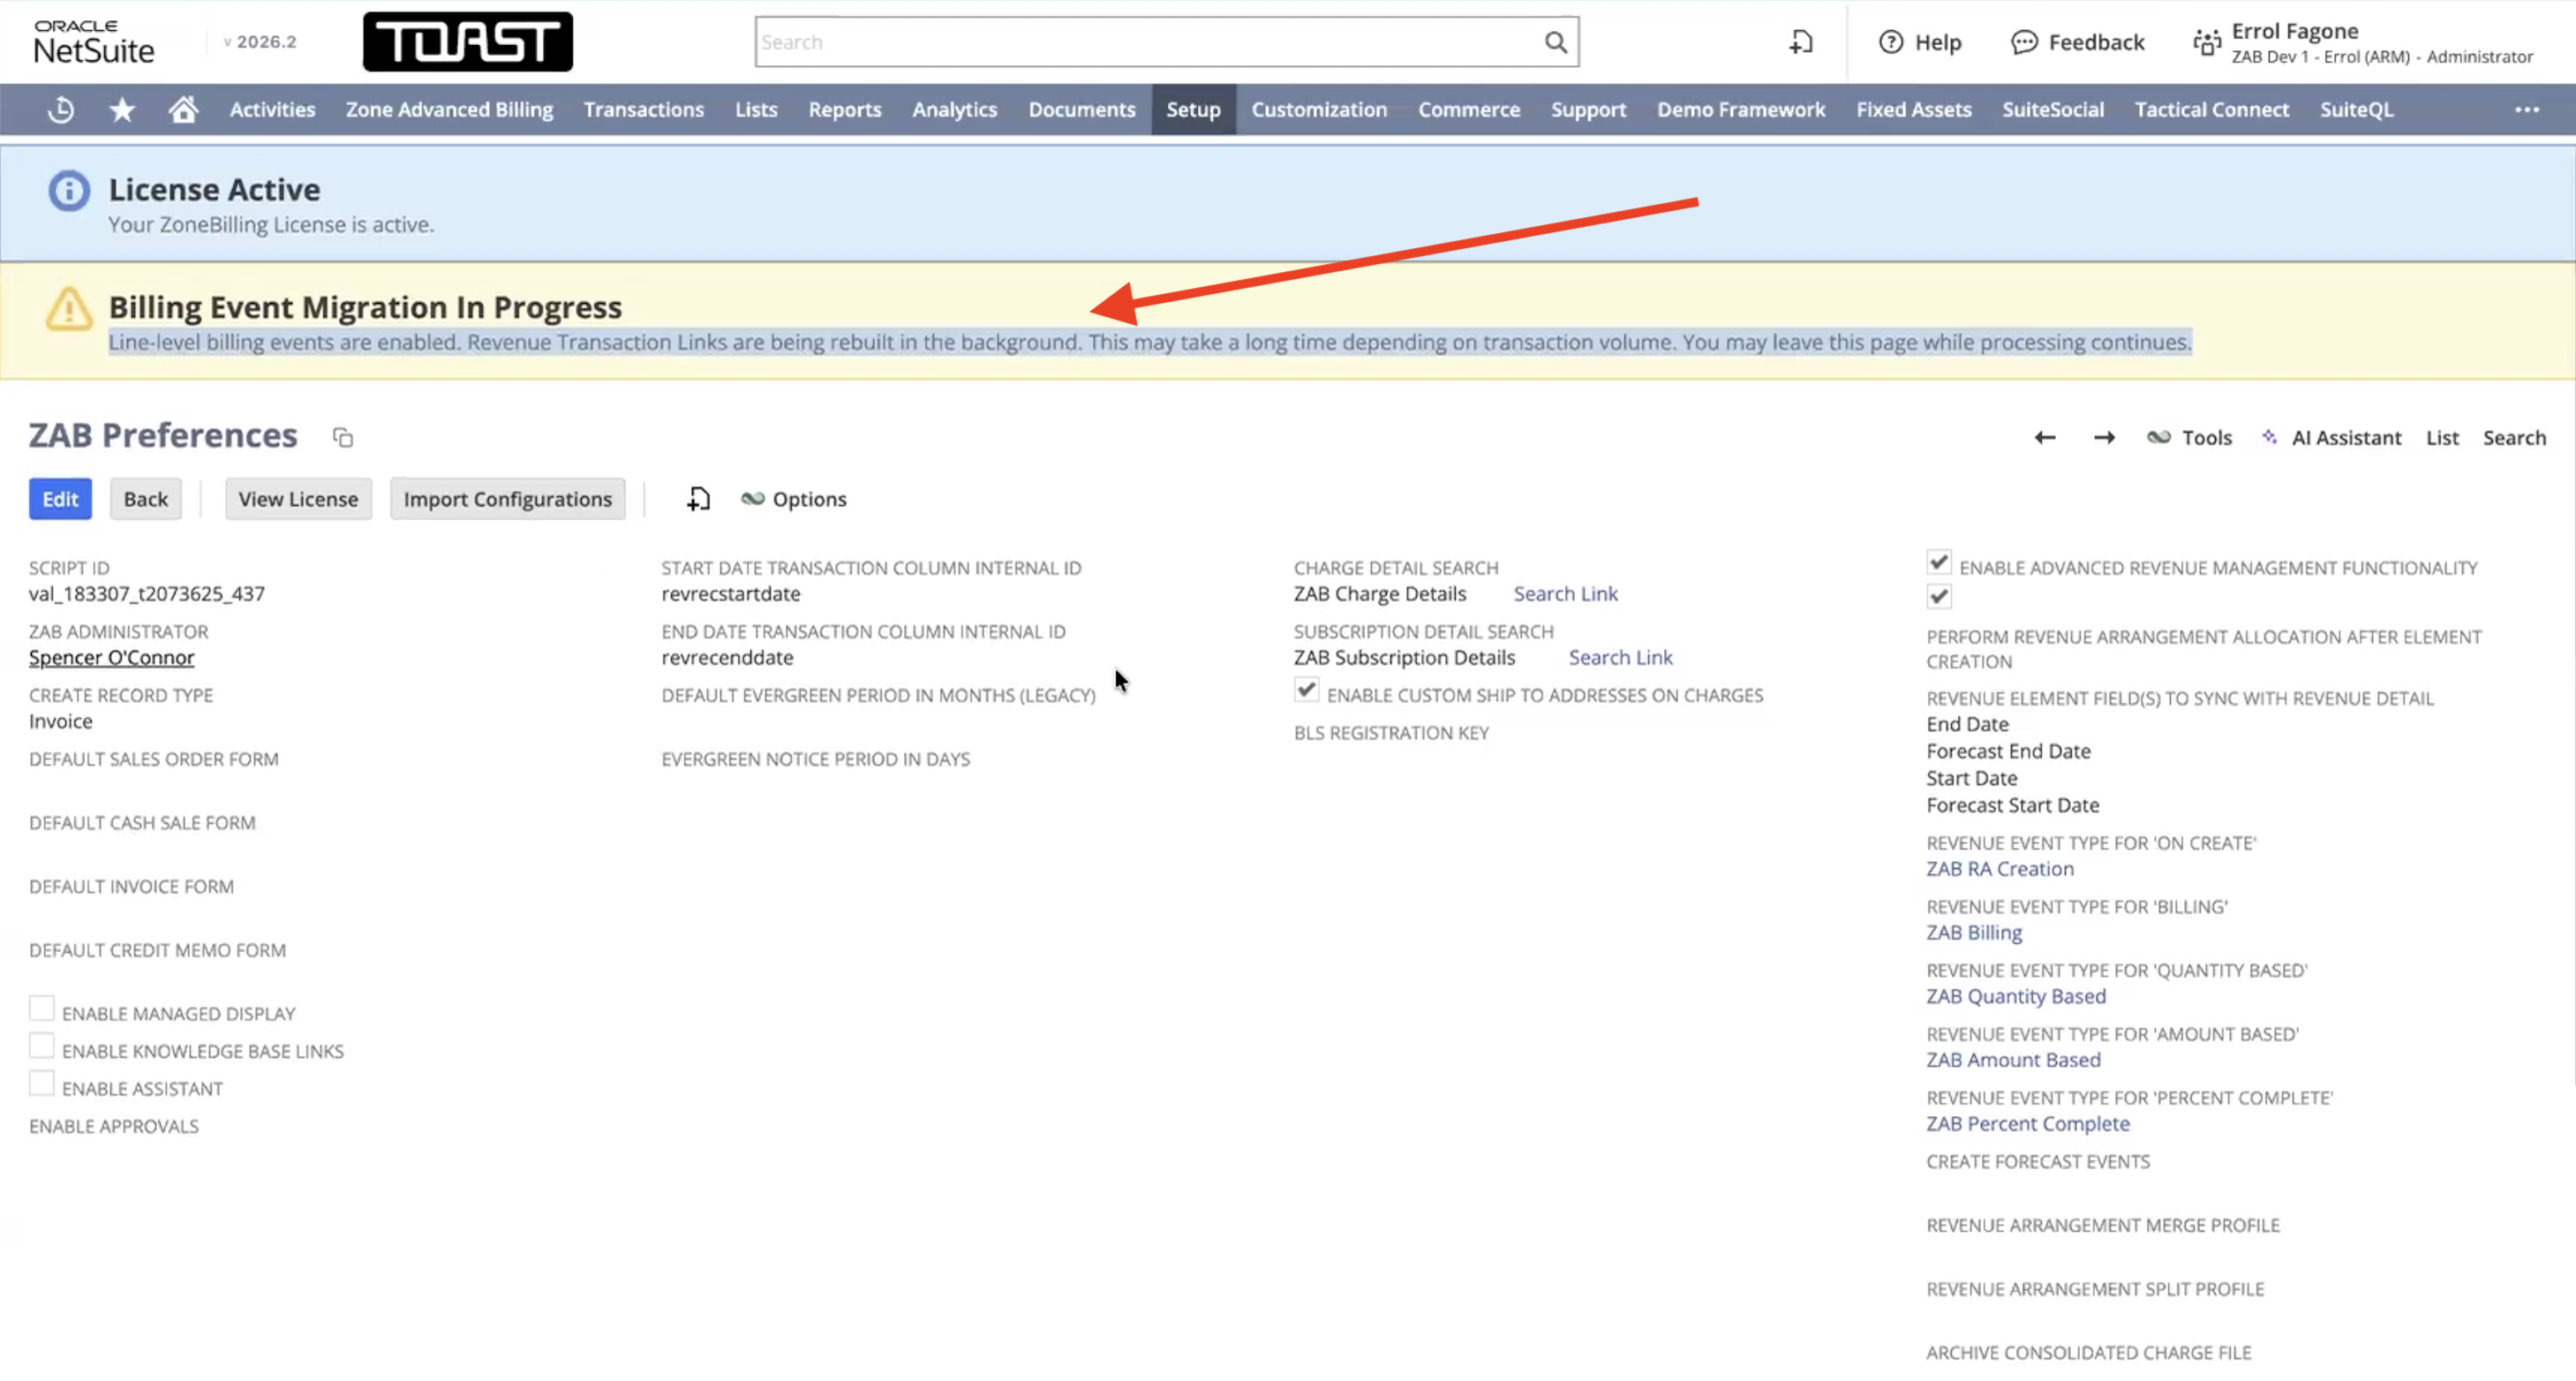Image resolution: width=2576 pixels, height=1381 pixels.
Task: Click the blue Edit button
Action: pos(60,499)
